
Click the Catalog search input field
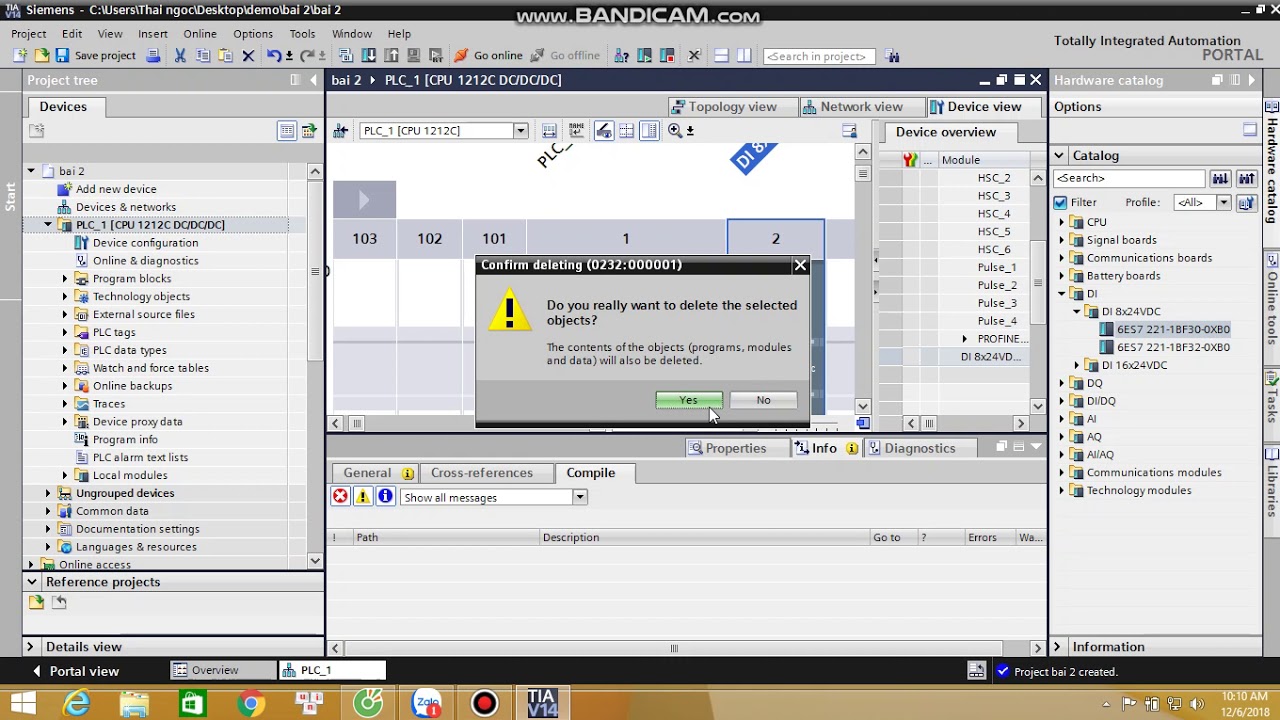1130,178
